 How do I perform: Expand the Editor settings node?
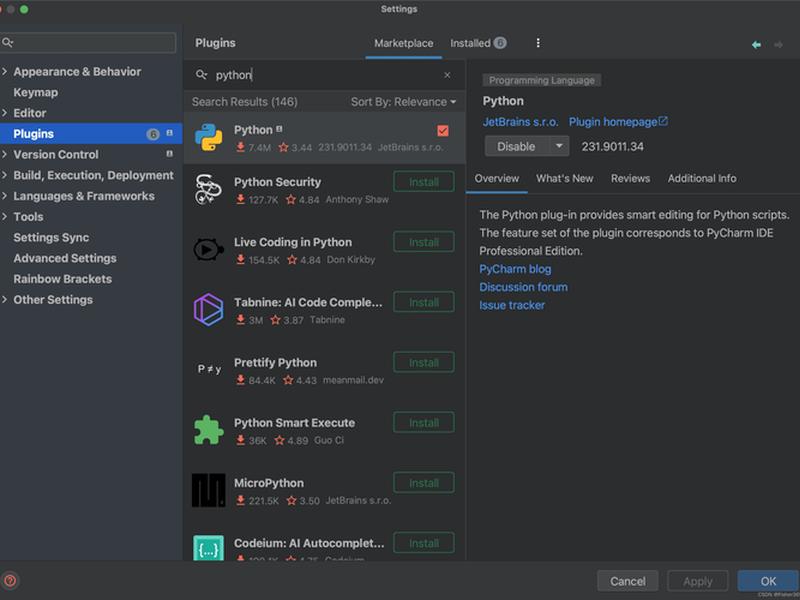[x=5, y=113]
